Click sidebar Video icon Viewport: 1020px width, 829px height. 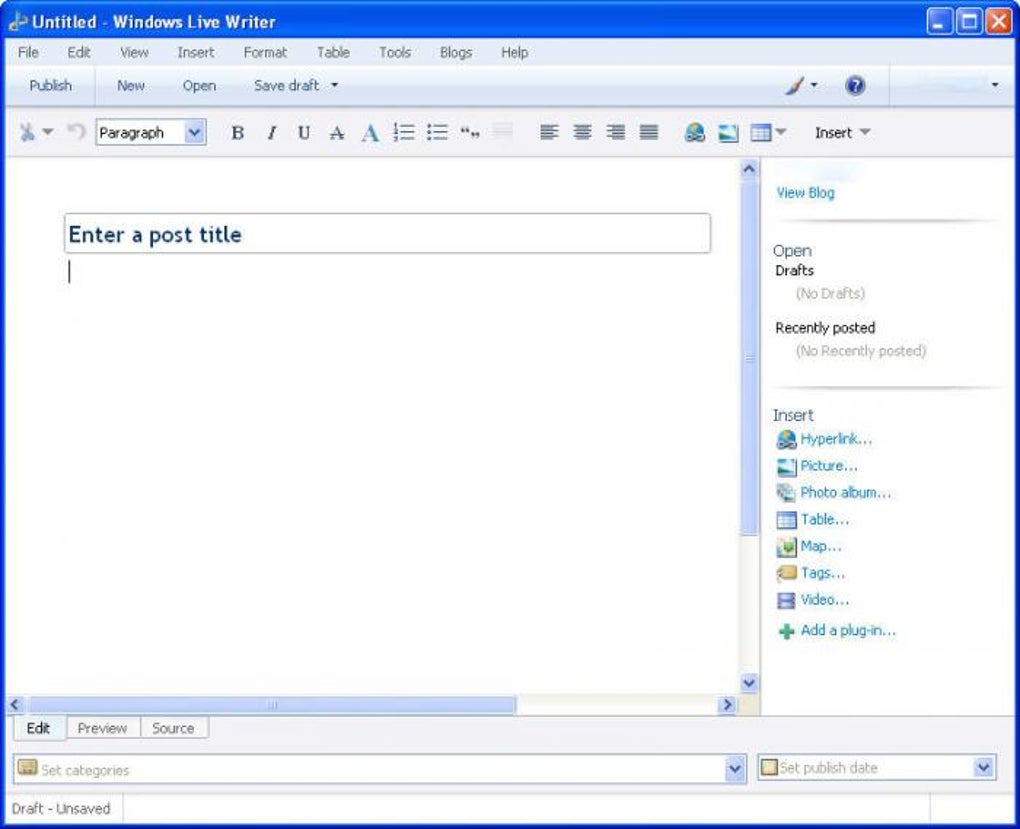(x=786, y=600)
